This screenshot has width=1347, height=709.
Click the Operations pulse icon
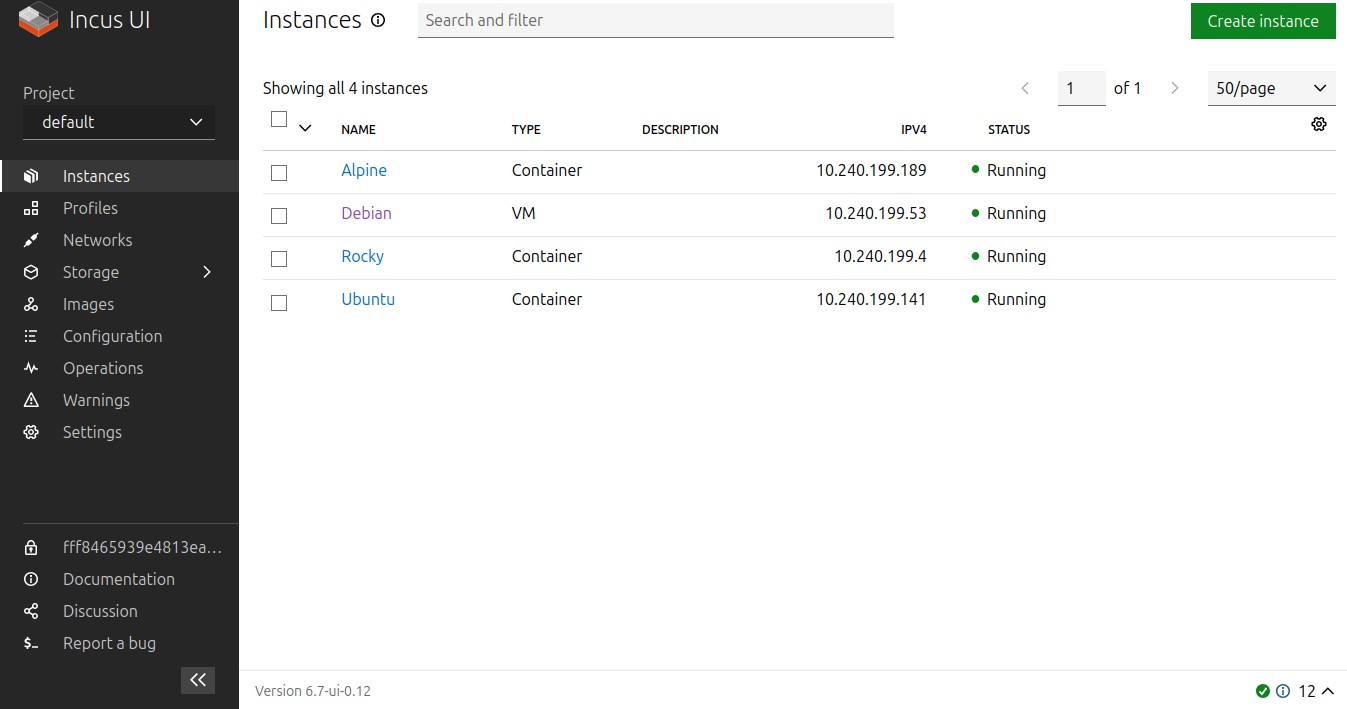click(31, 368)
